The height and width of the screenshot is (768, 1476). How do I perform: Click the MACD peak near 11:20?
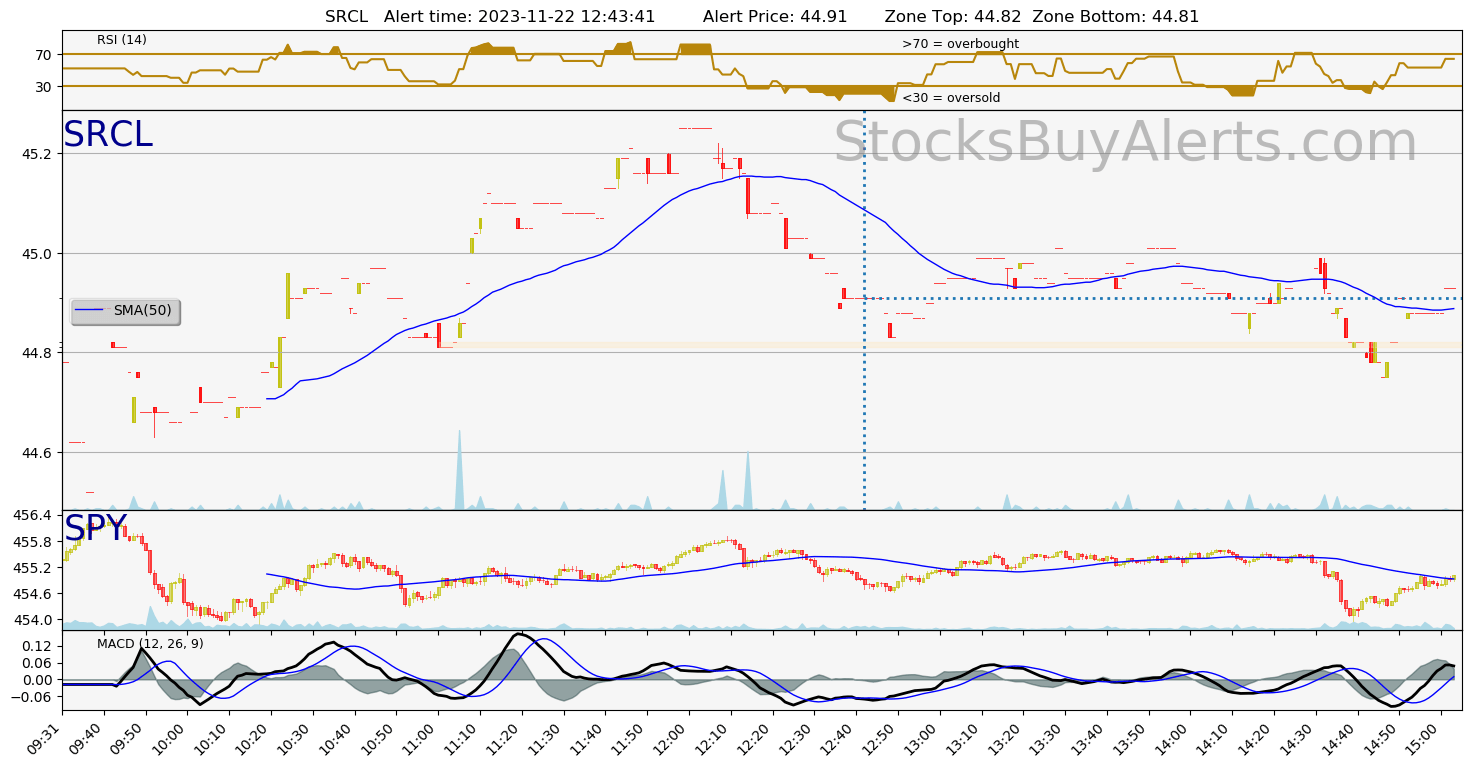[518, 635]
